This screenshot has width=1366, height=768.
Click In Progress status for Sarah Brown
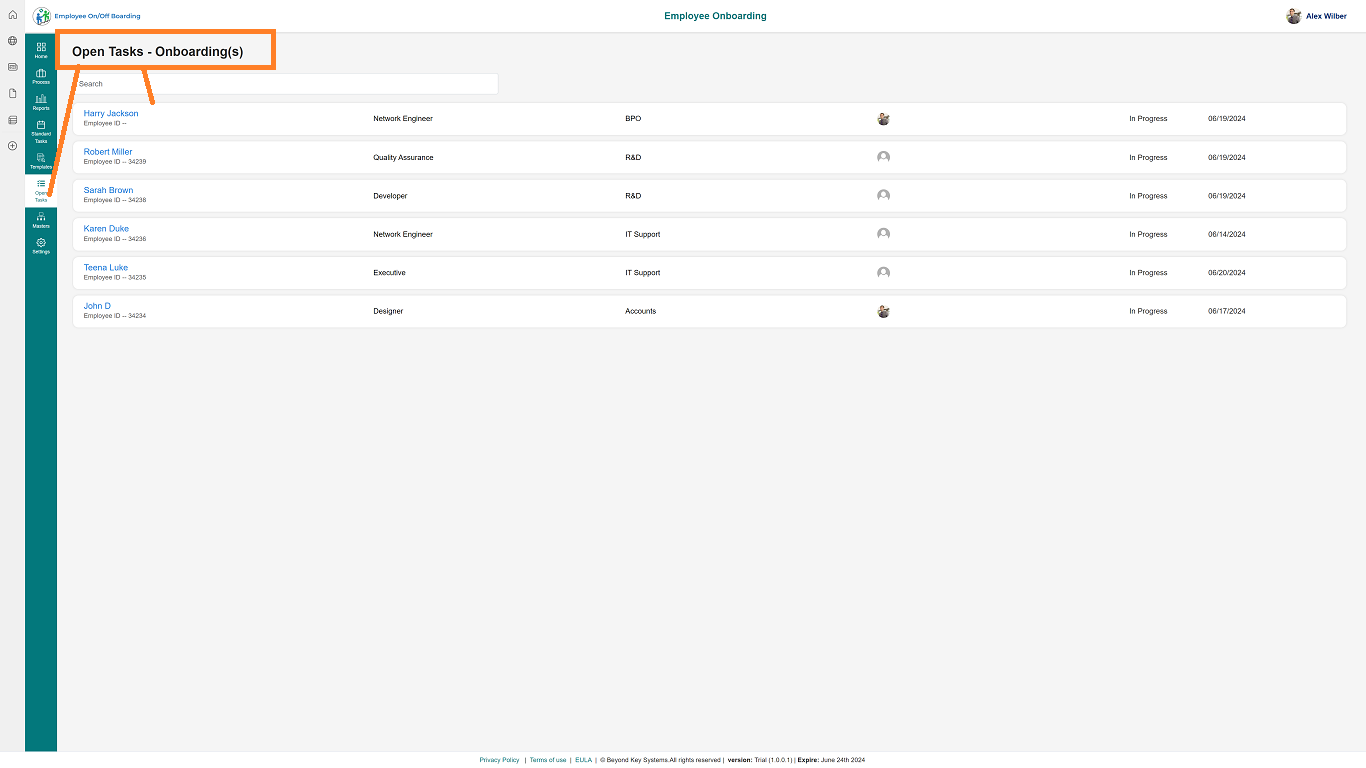point(1148,196)
